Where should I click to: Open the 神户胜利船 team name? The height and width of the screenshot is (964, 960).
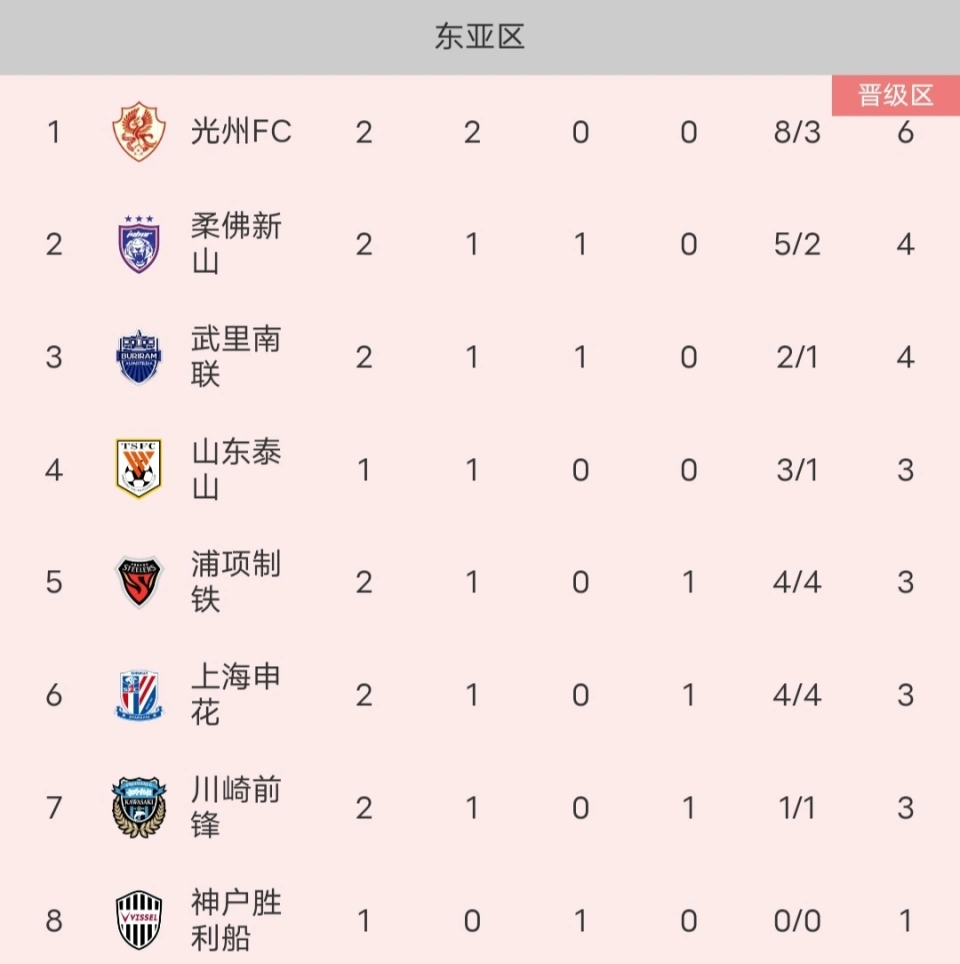[236, 920]
